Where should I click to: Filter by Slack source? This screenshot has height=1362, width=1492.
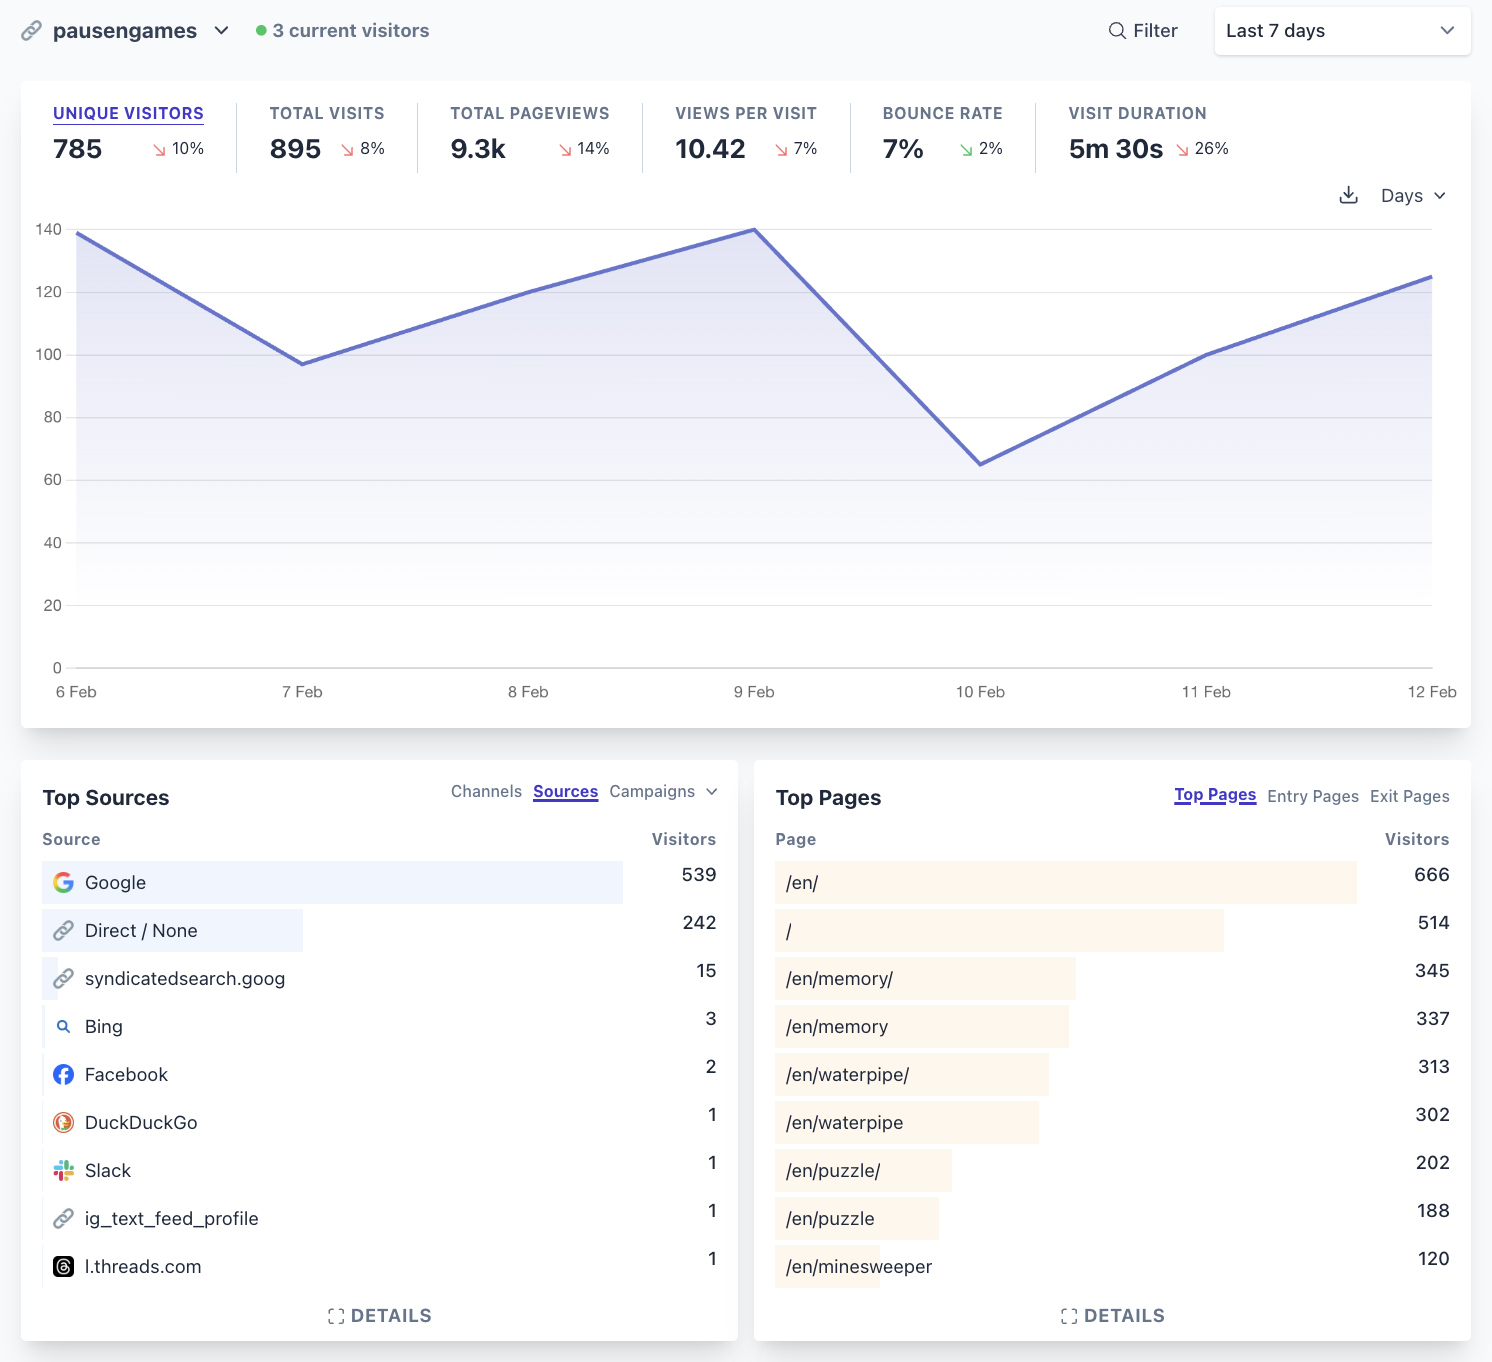pyautogui.click(x=108, y=1171)
